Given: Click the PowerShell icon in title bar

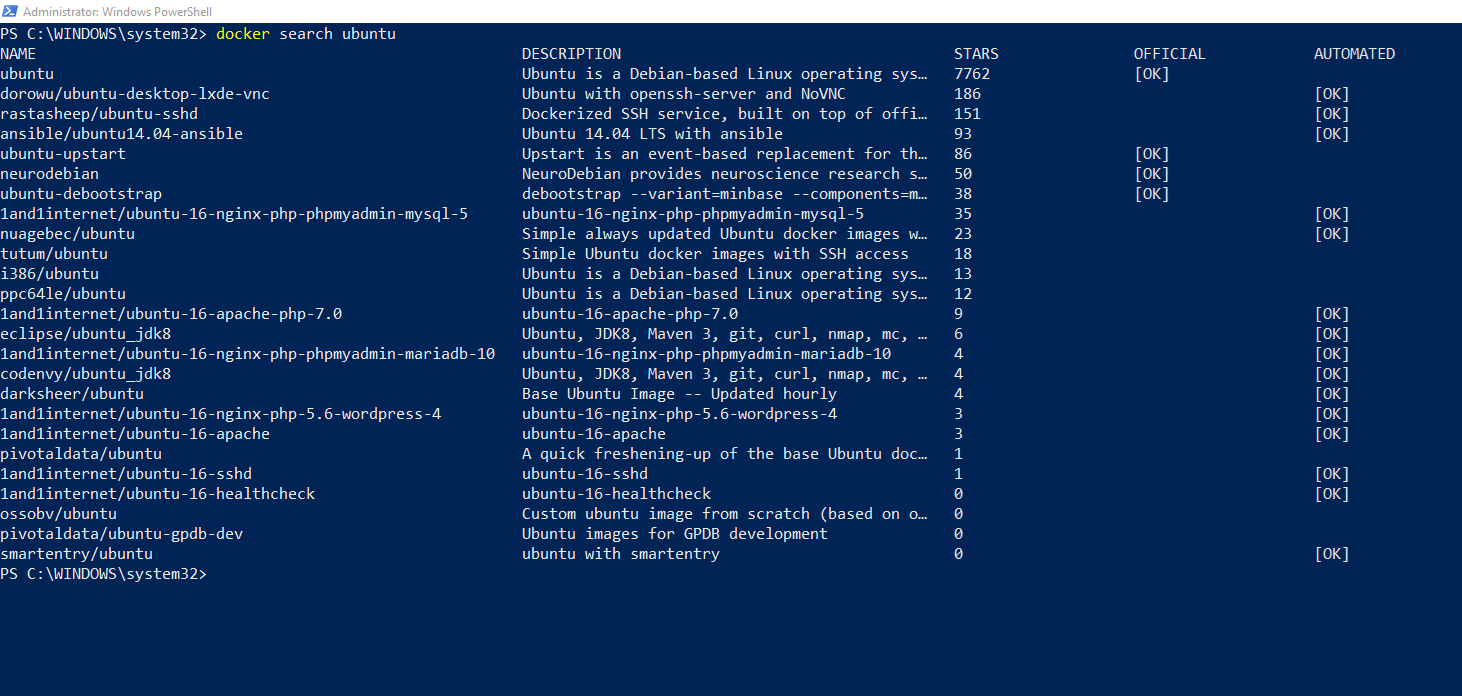Looking at the screenshot, I should click(x=10, y=11).
